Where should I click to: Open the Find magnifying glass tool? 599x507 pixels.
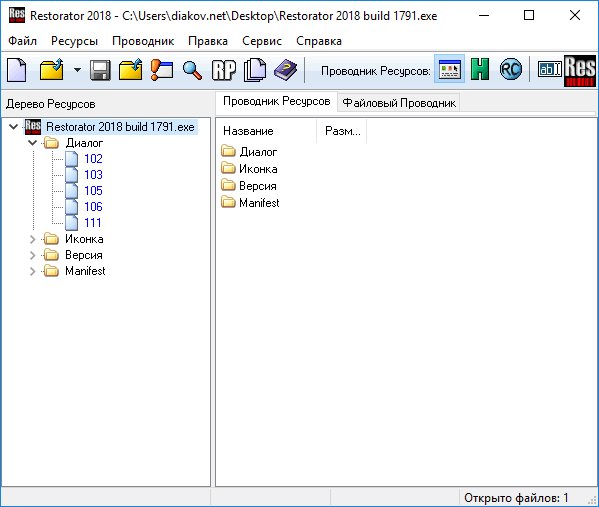coord(192,70)
